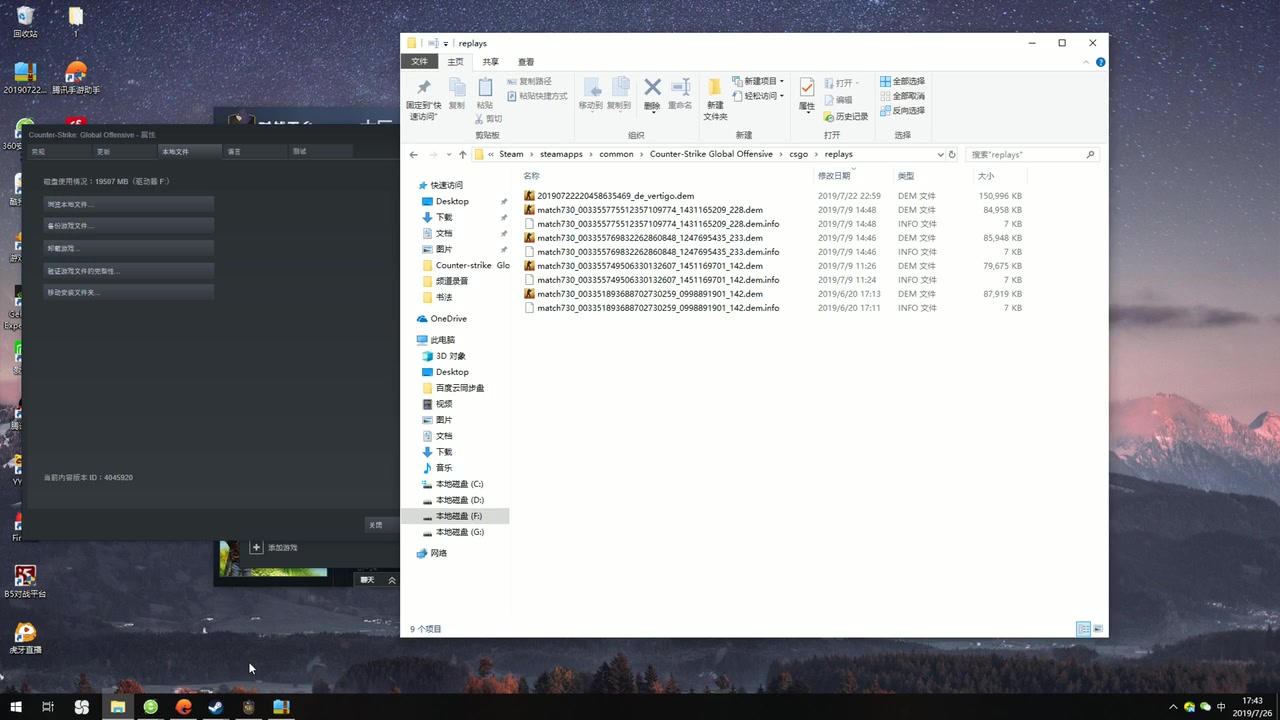The image size is (1280, 720).
Task: Select OneDrive in navigation pane
Action: click(448, 318)
